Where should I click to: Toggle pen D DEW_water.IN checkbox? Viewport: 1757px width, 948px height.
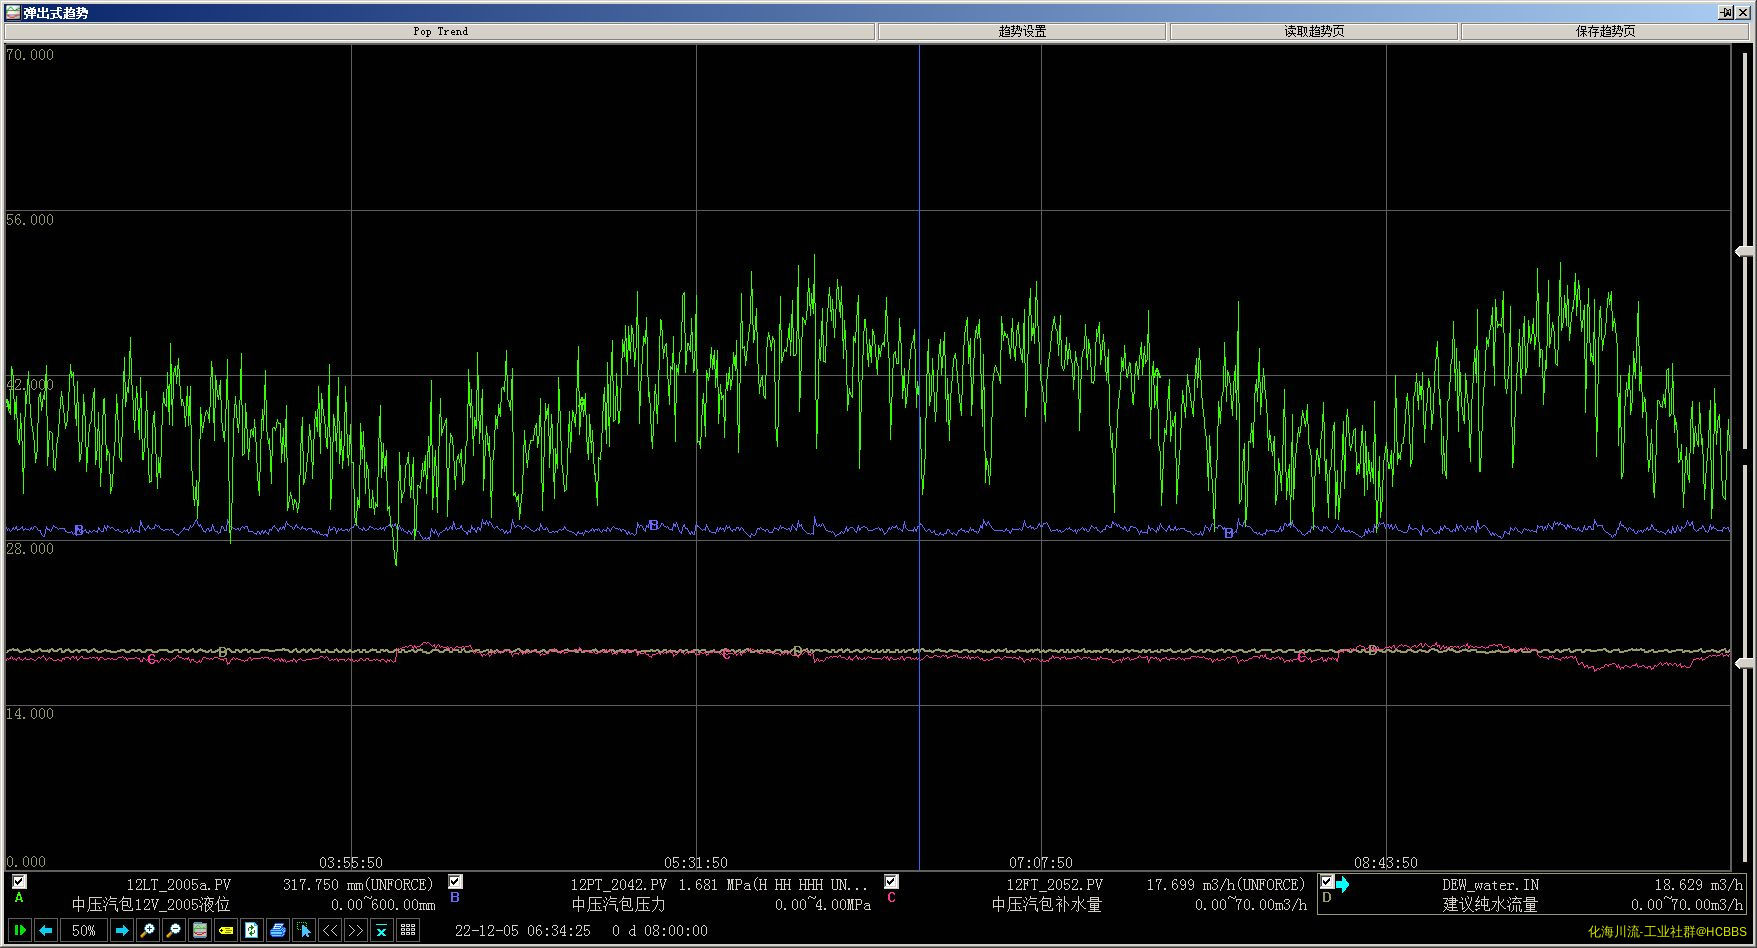tap(1327, 882)
